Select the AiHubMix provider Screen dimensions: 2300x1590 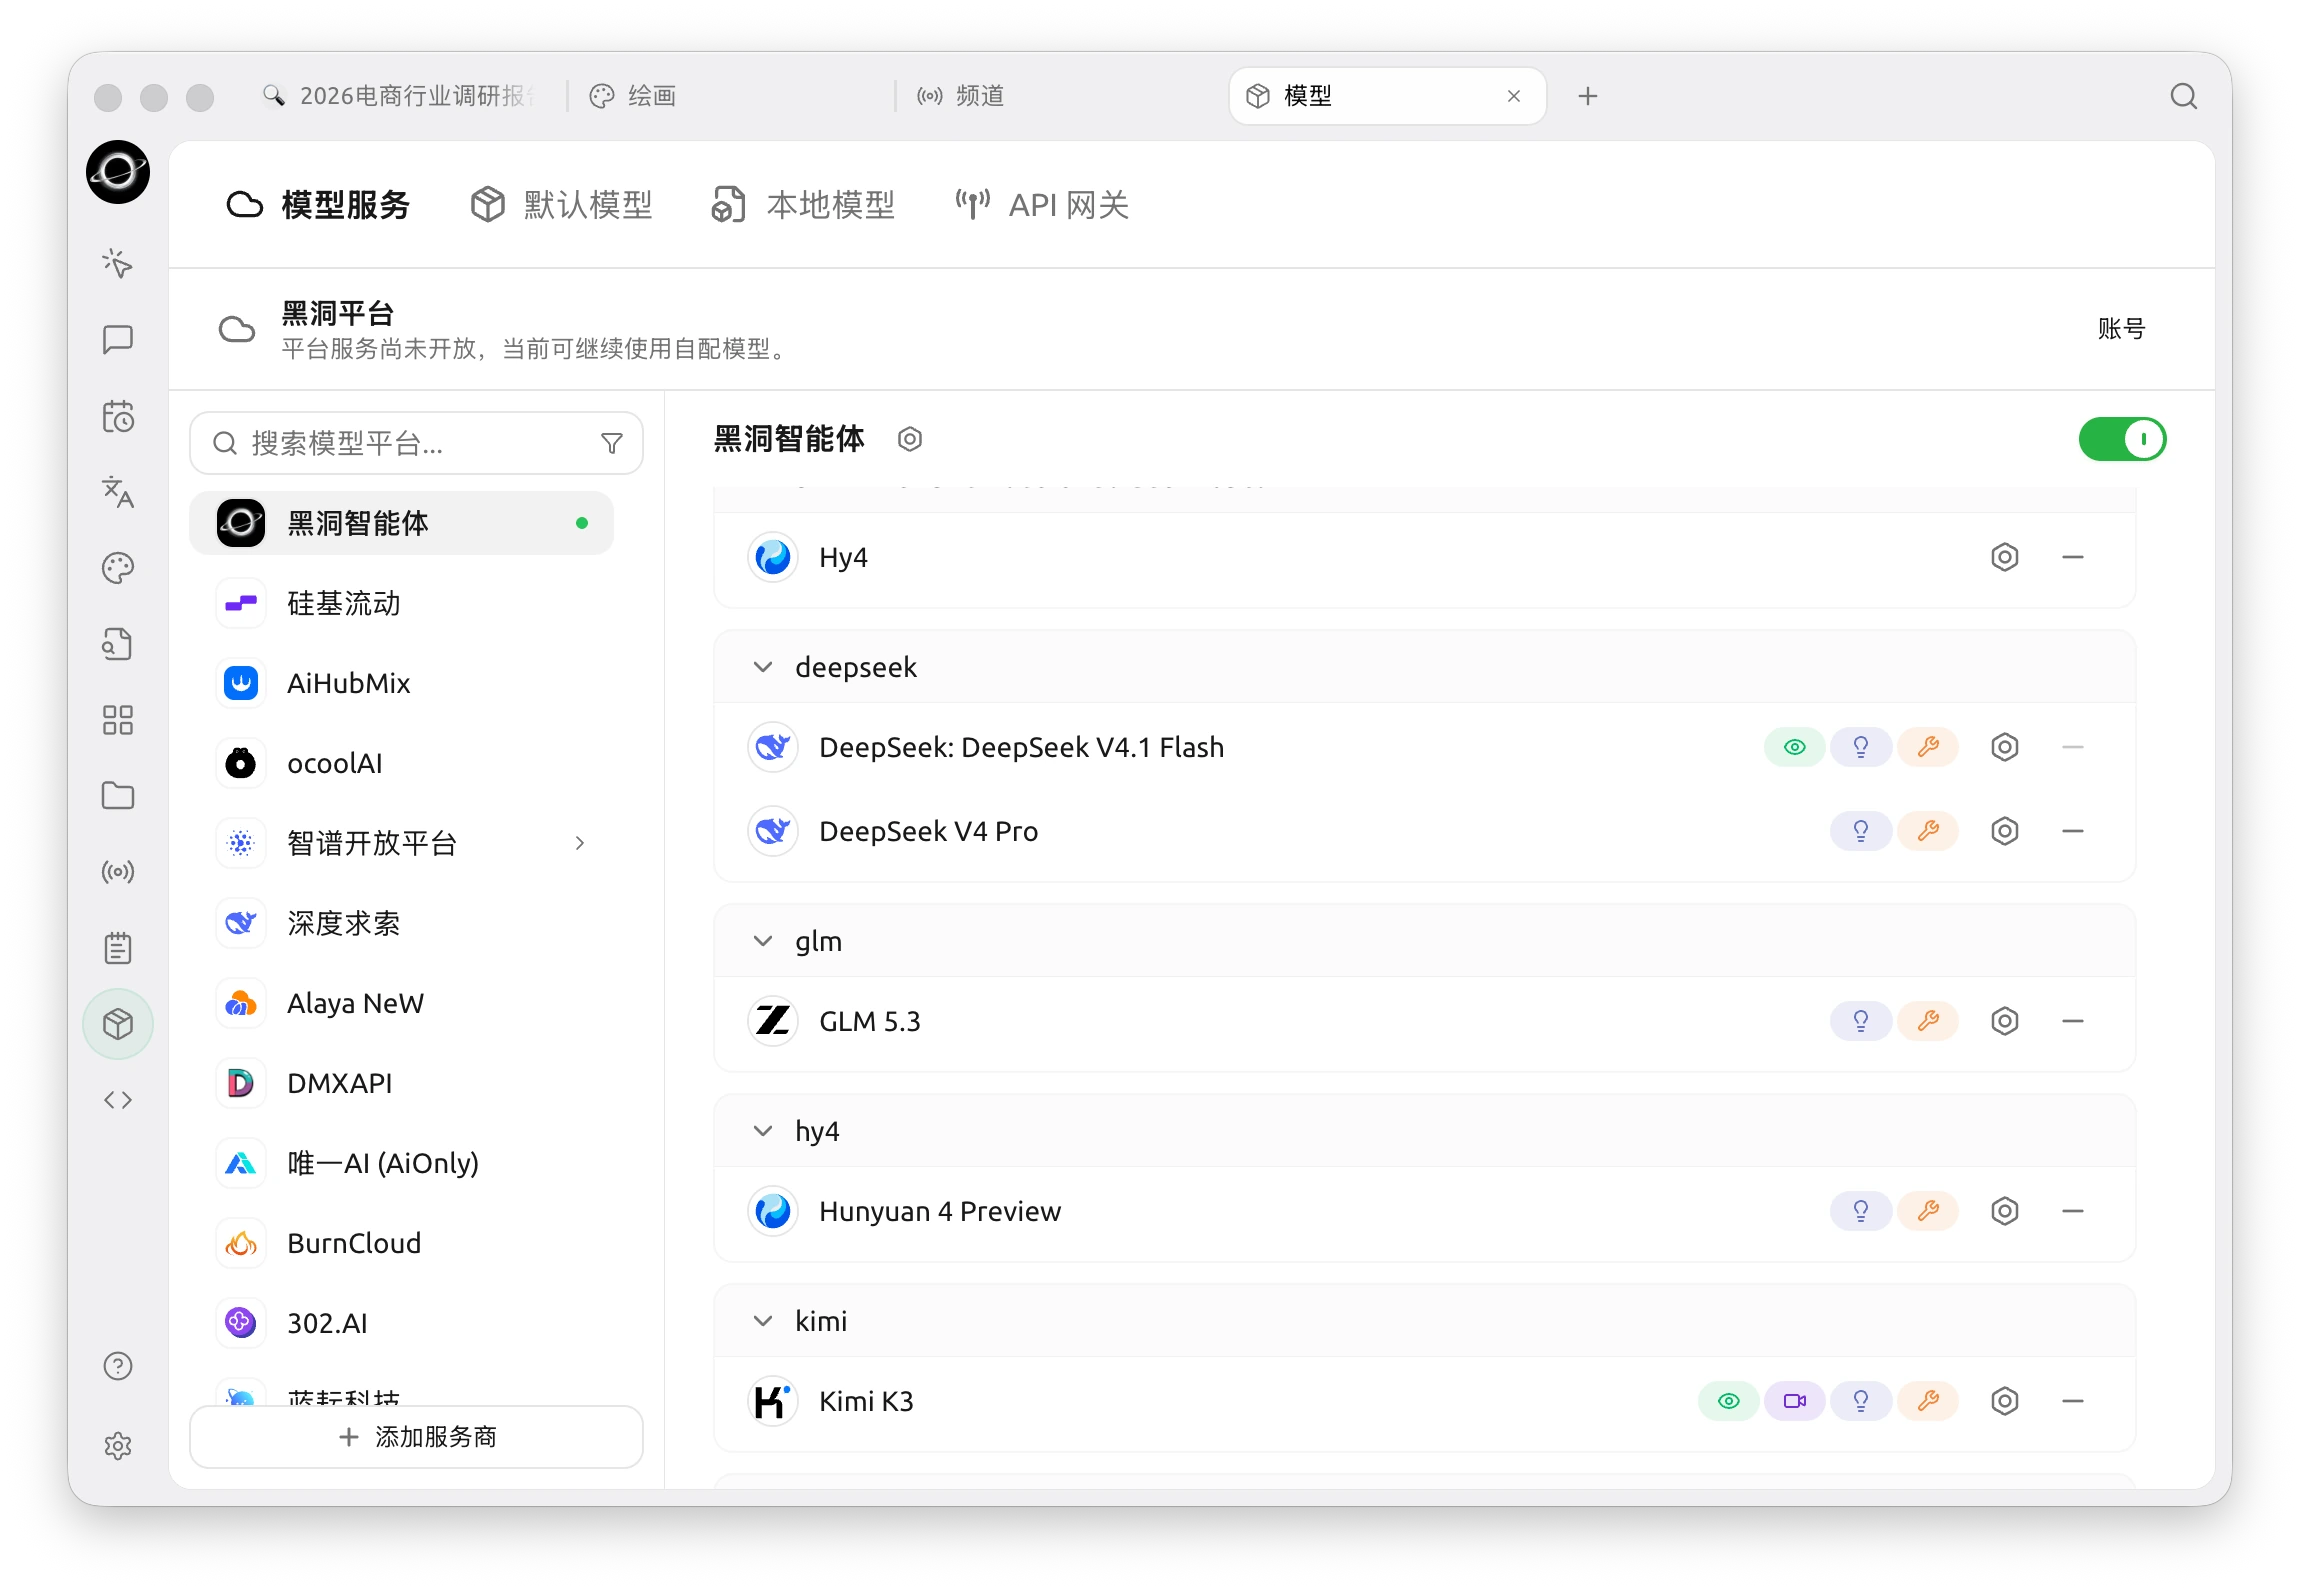click(x=401, y=683)
